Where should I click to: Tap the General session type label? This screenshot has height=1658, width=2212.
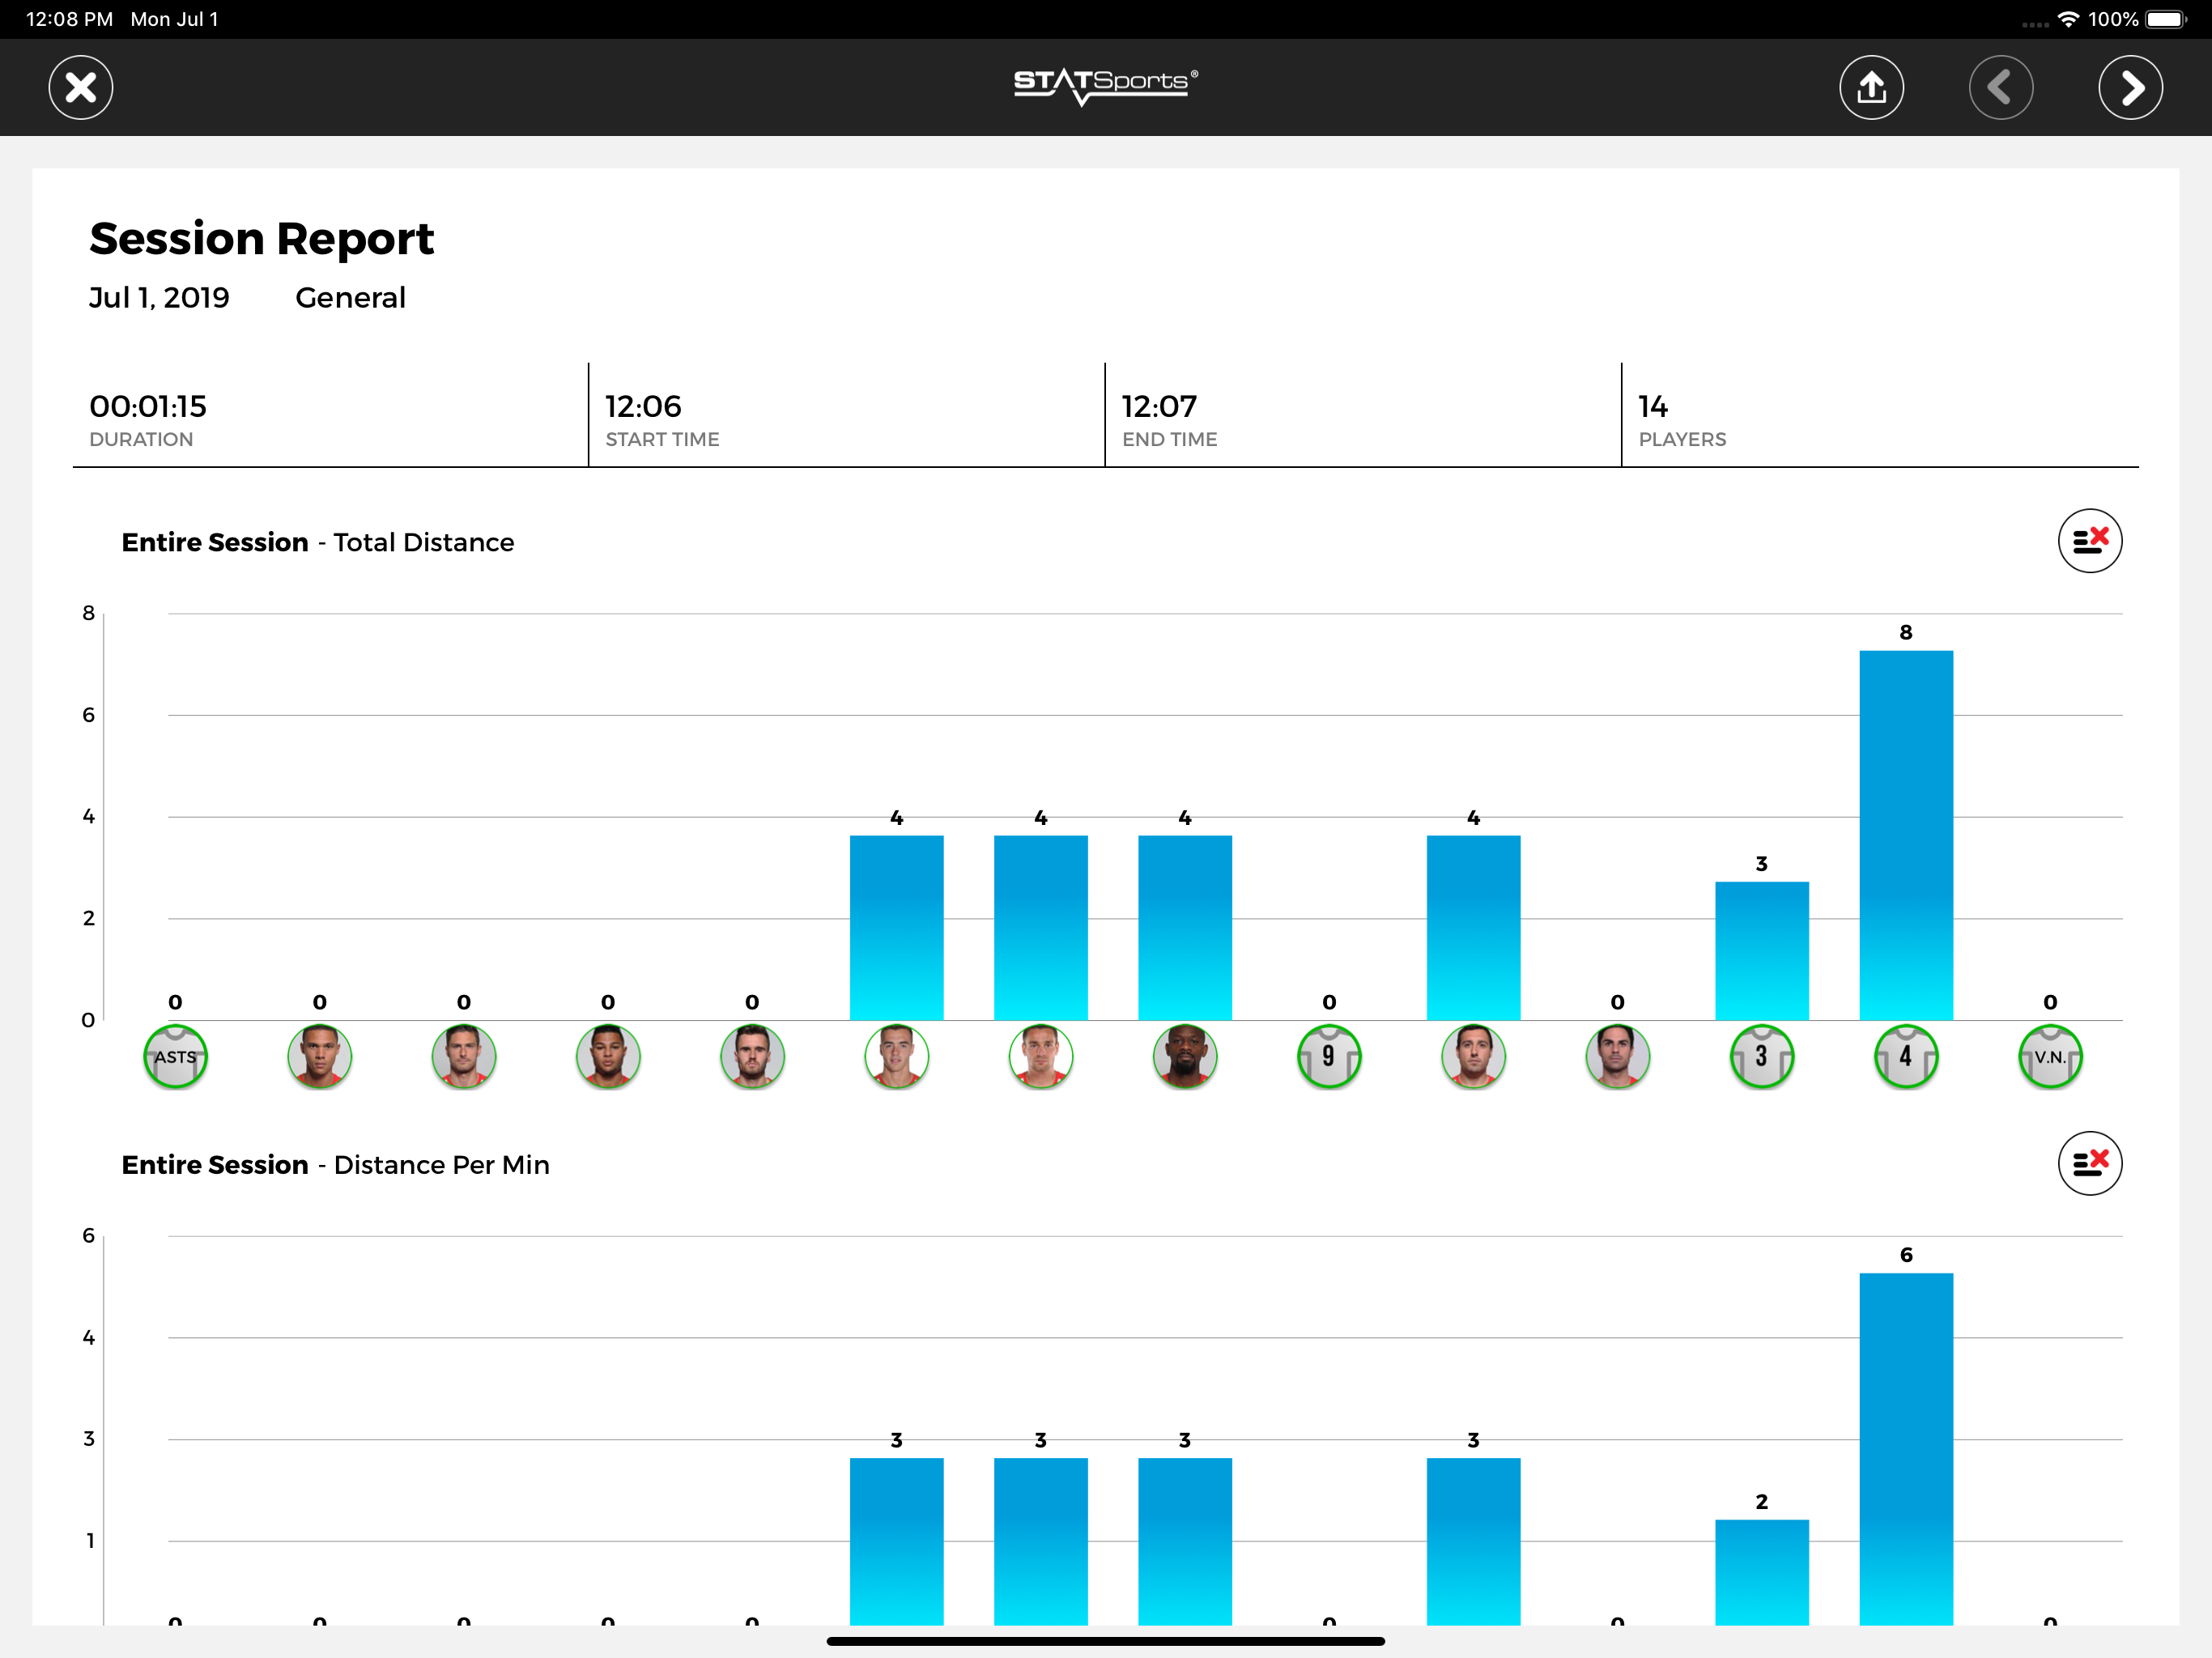(x=350, y=298)
